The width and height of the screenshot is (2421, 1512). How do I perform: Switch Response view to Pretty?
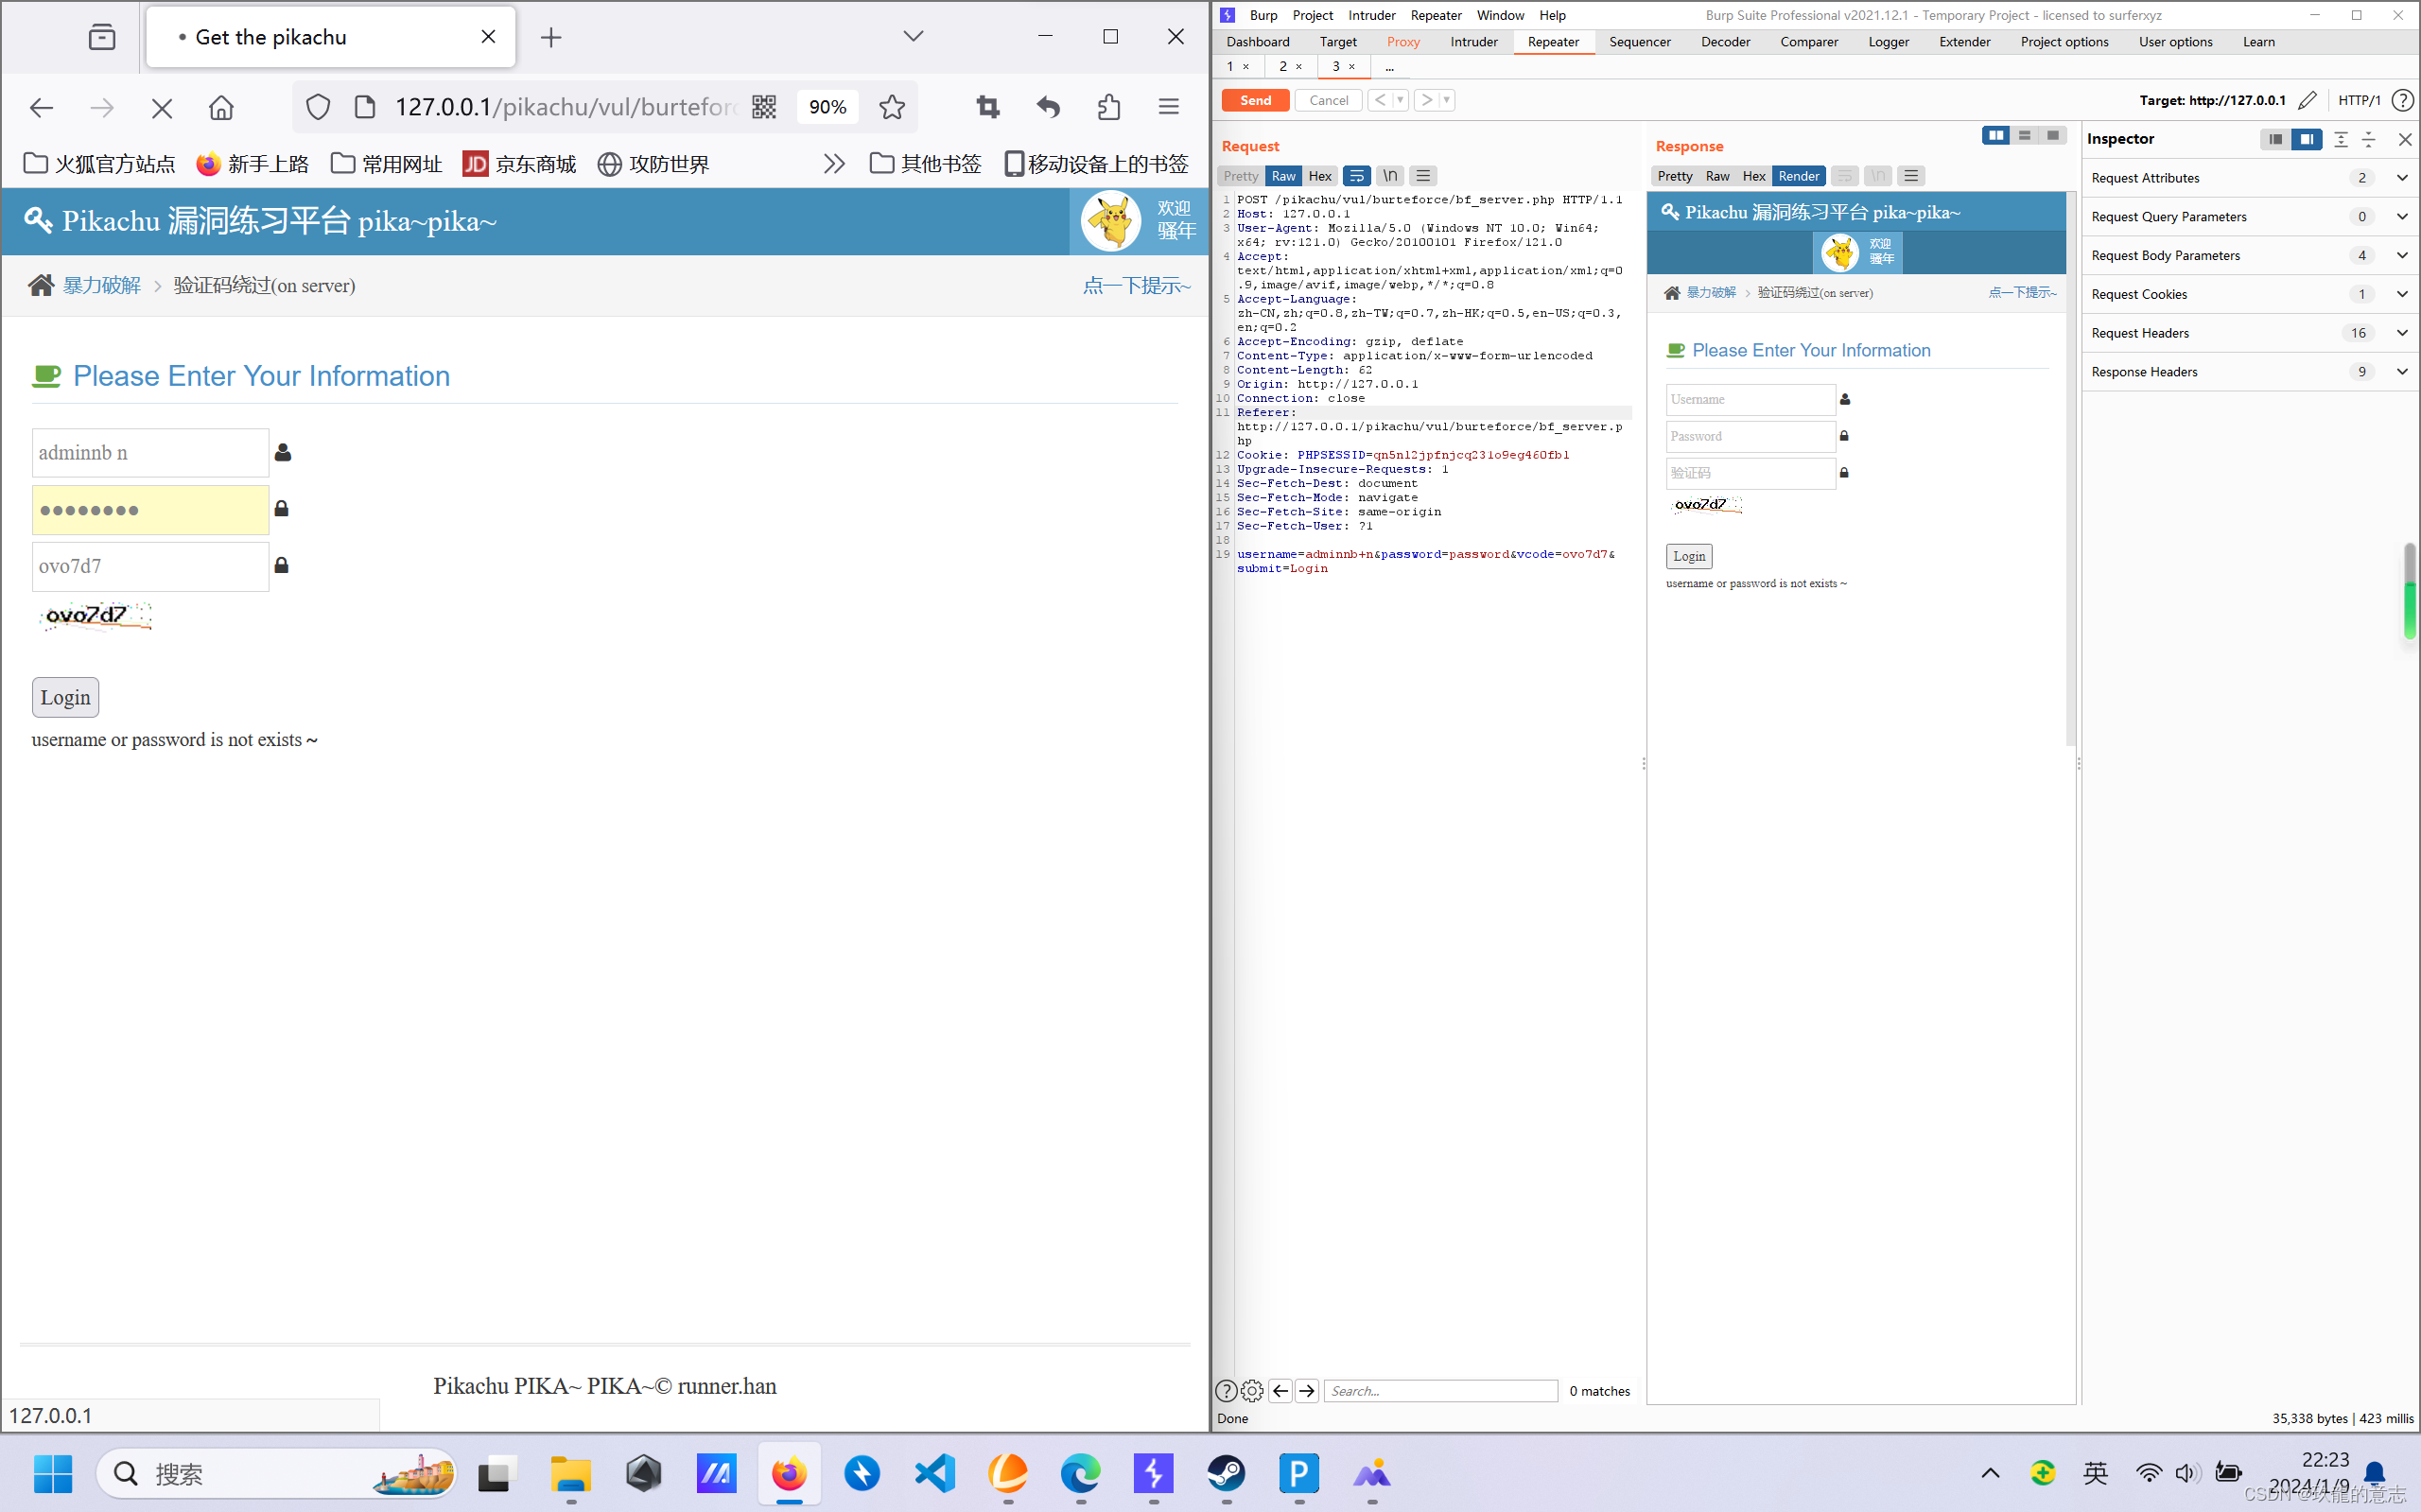coord(1675,176)
